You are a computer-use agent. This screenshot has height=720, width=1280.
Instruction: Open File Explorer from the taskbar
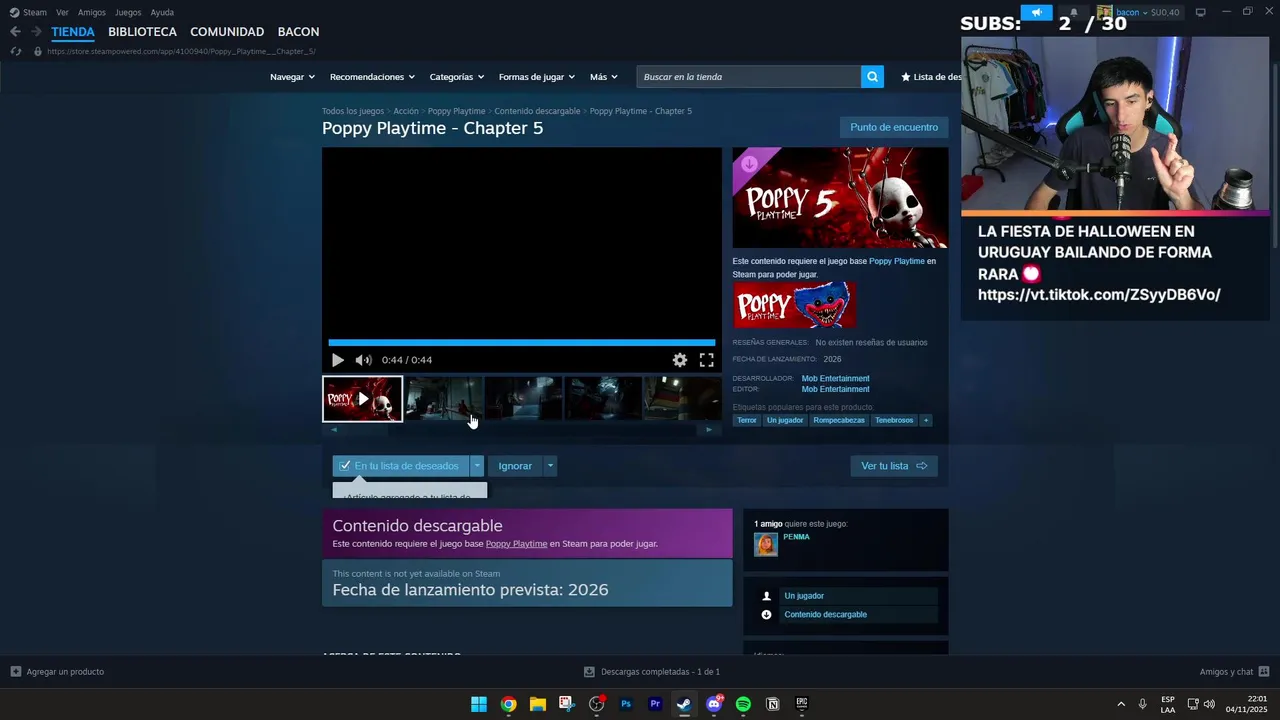[x=537, y=704]
